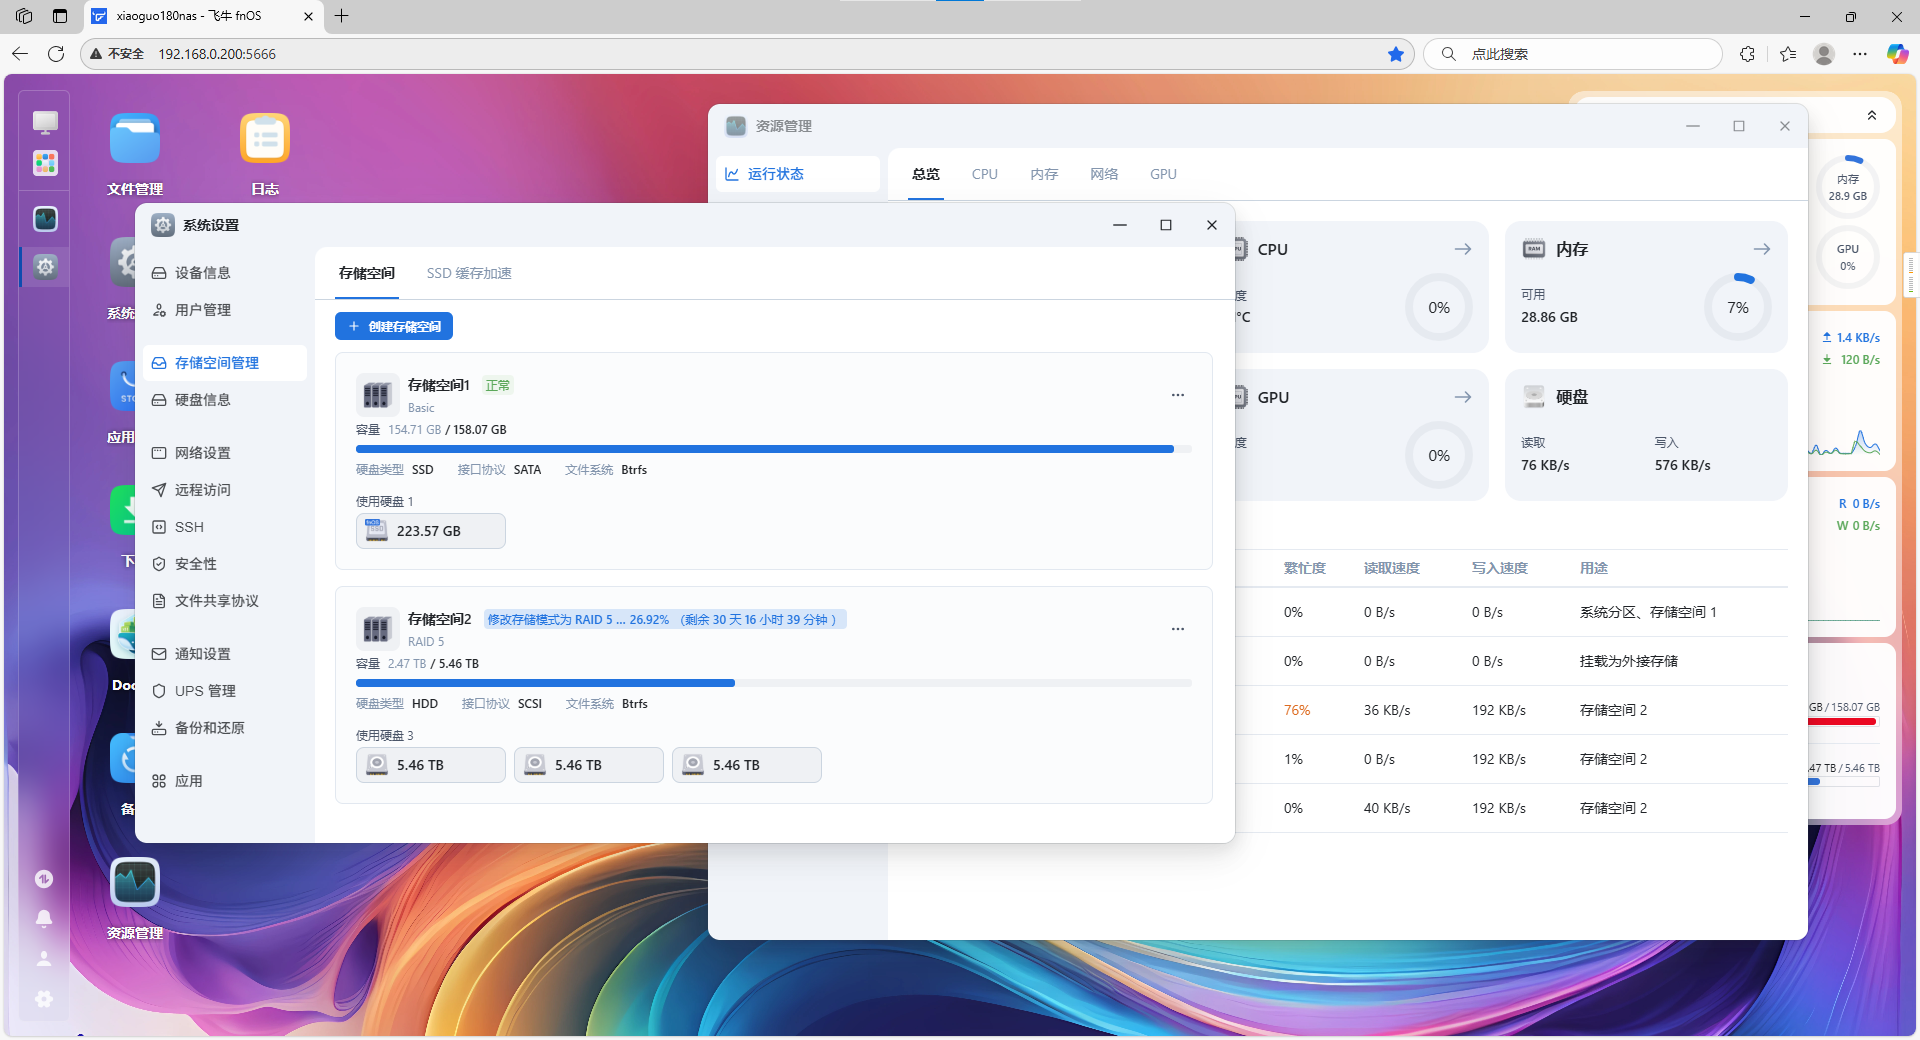Screen dimensions: 1920x1040
Task: Open 通知设置 in settings sidebar
Action: tap(225, 654)
